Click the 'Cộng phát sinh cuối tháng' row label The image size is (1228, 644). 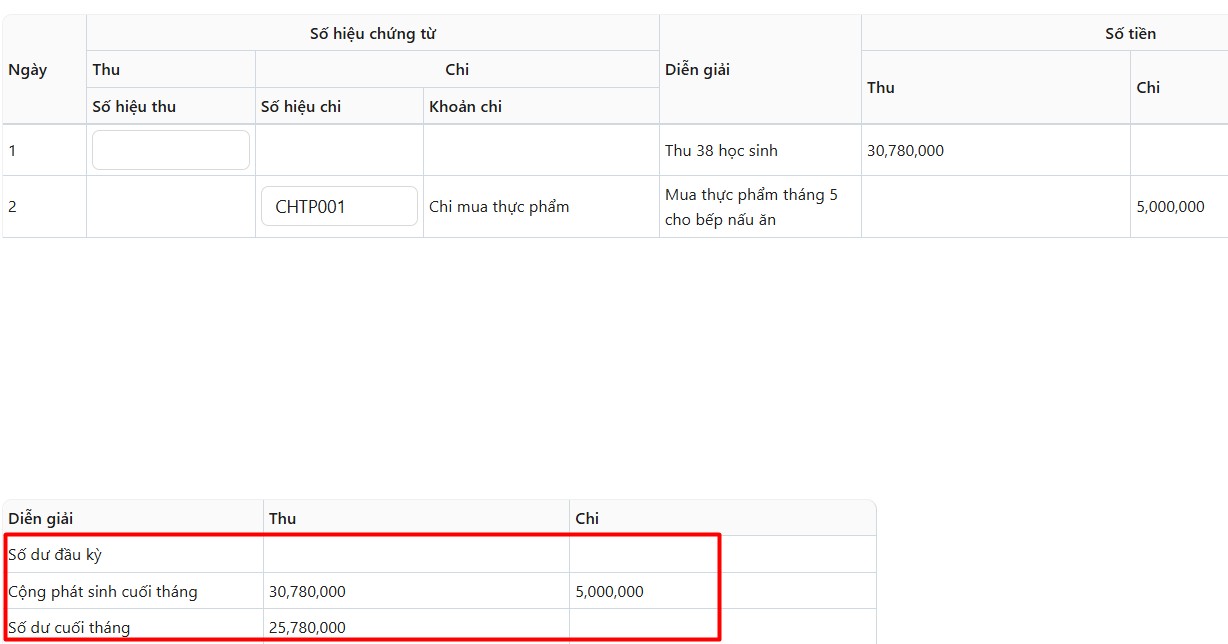pos(103,591)
